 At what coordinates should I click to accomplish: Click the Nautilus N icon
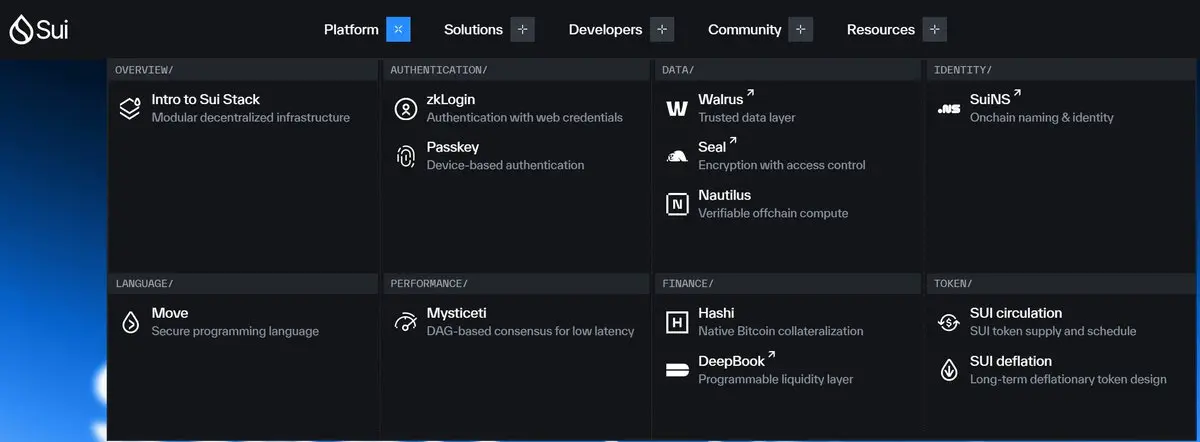[x=677, y=205]
